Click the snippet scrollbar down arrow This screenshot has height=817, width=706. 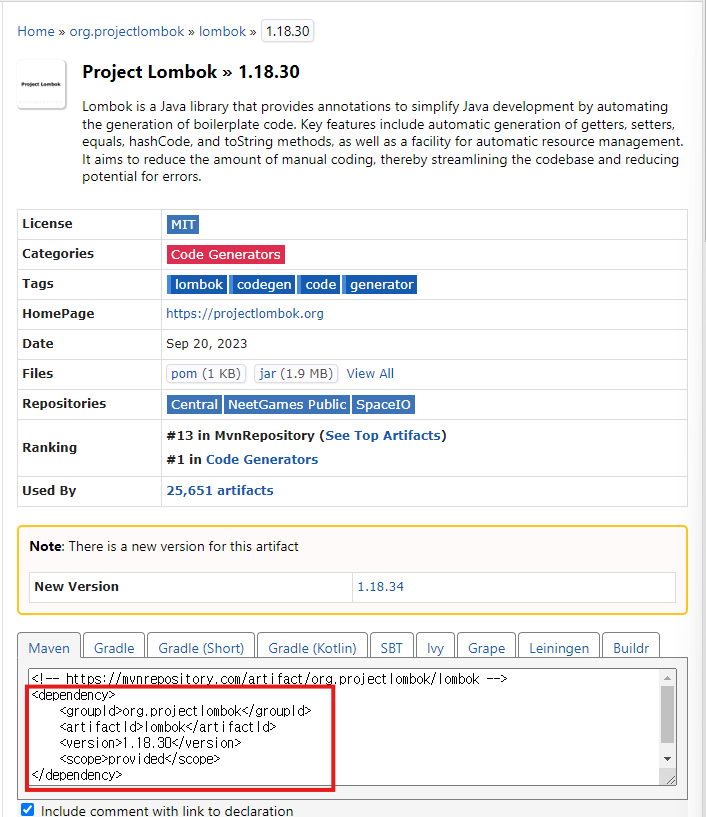coord(667,759)
